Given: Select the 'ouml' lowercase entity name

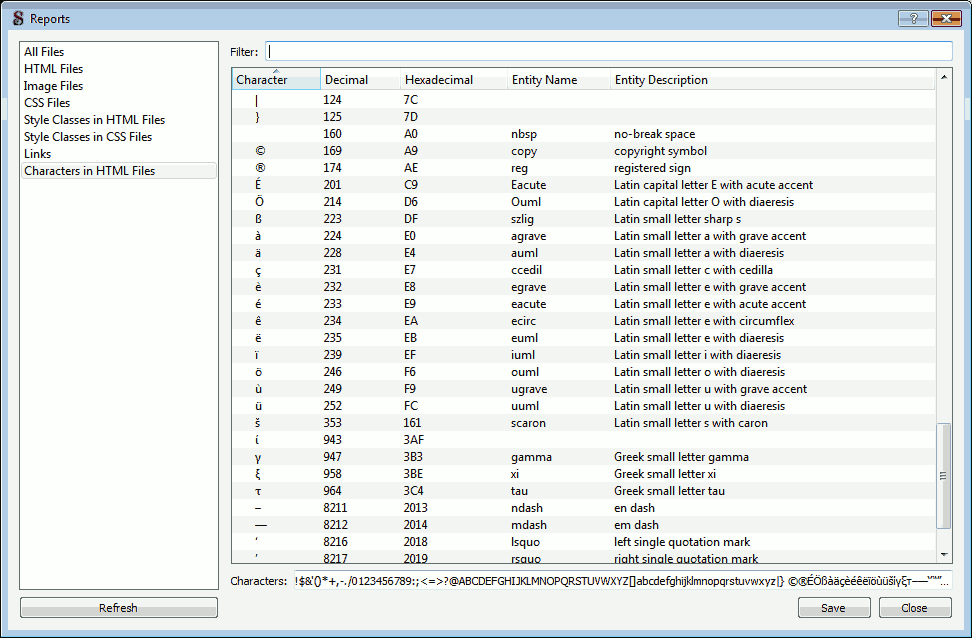Looking at the screenshot, I should coord(525,372).
